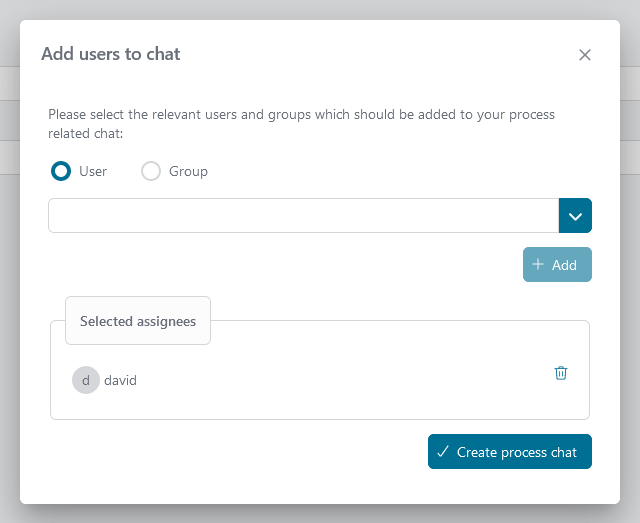
Task: Close the Add users to chat dialog
Action: pyautogui.click(x=585, y=55)
